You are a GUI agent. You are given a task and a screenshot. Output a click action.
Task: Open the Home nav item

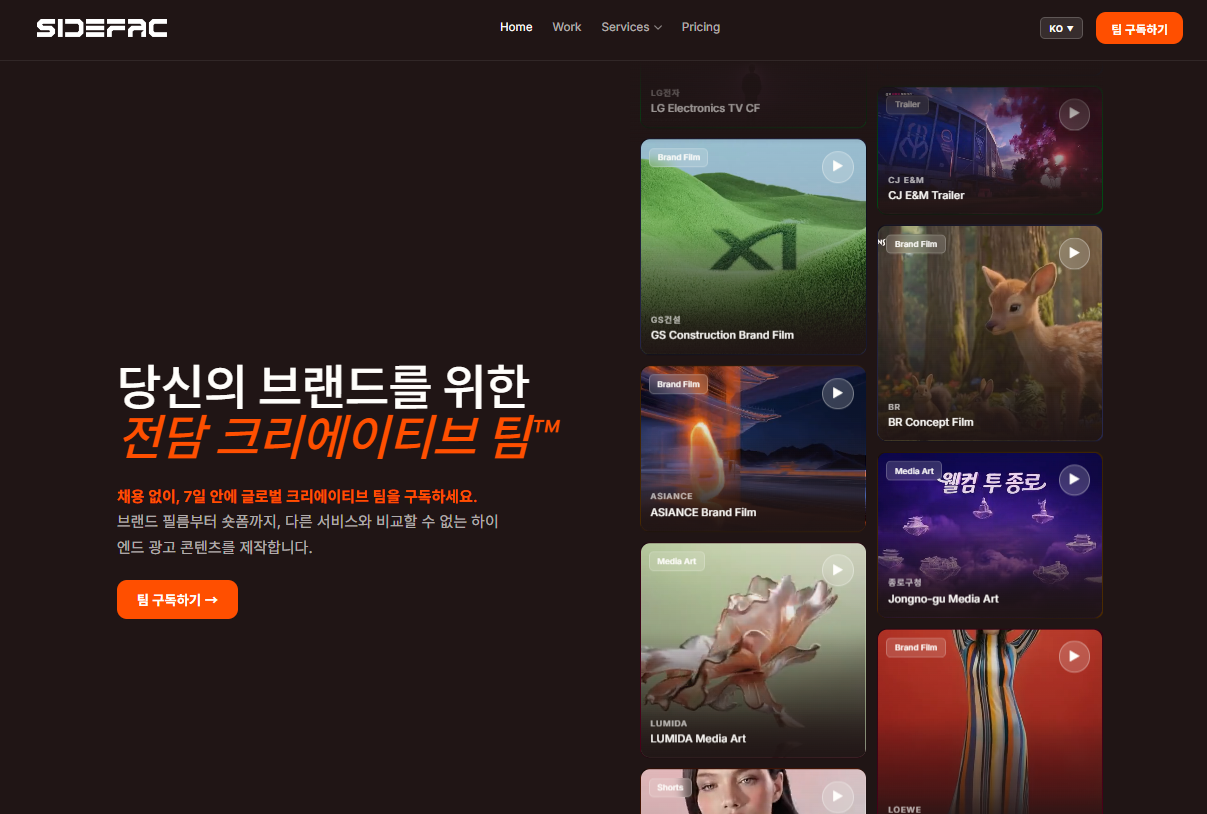click(516, 27)
